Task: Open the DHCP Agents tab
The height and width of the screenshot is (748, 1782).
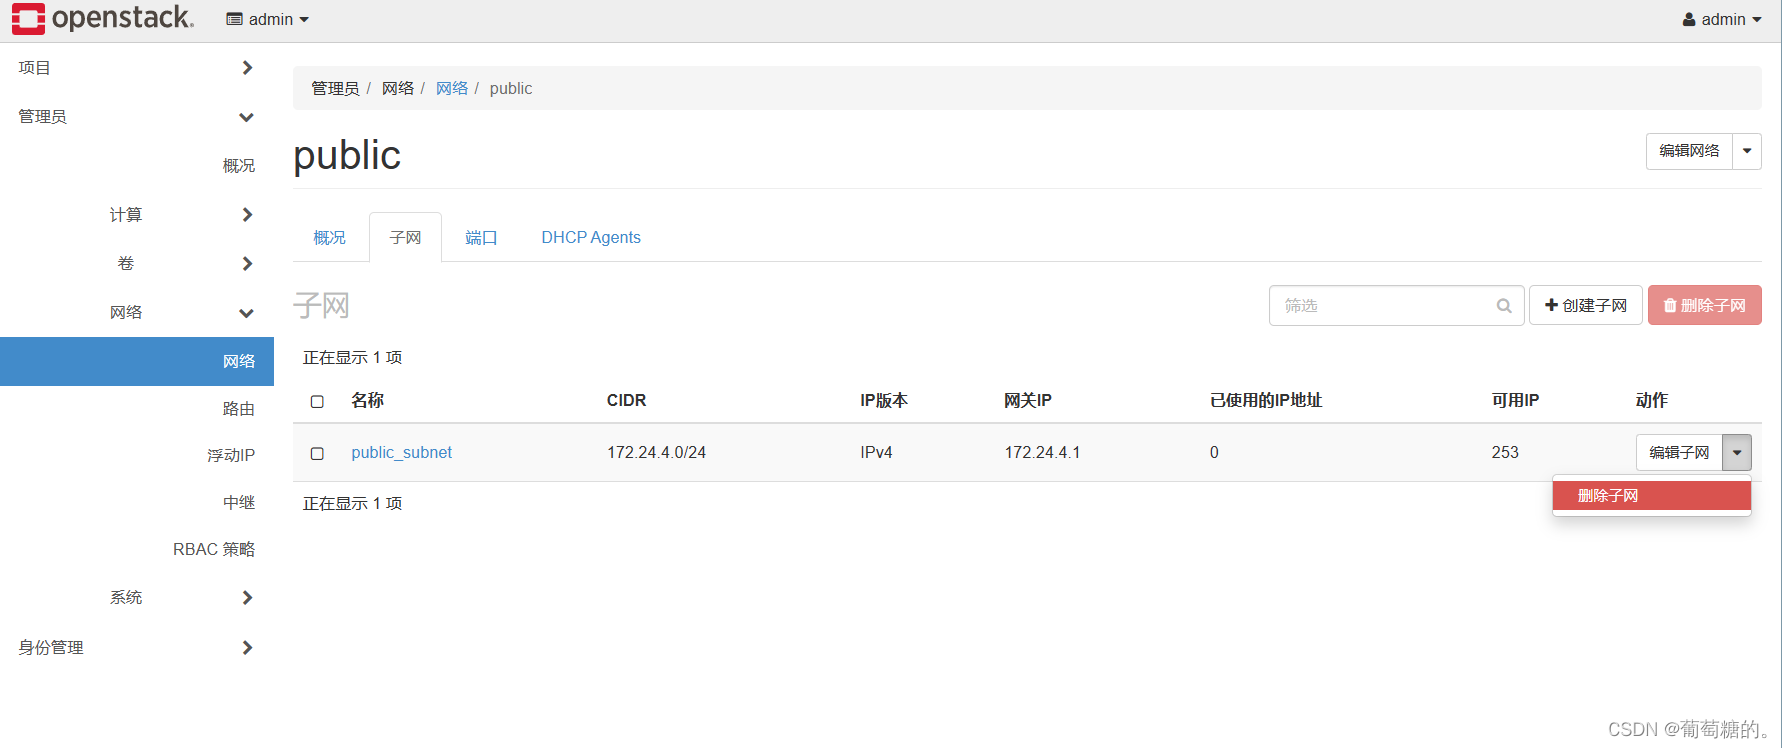Action: point(591,237)
